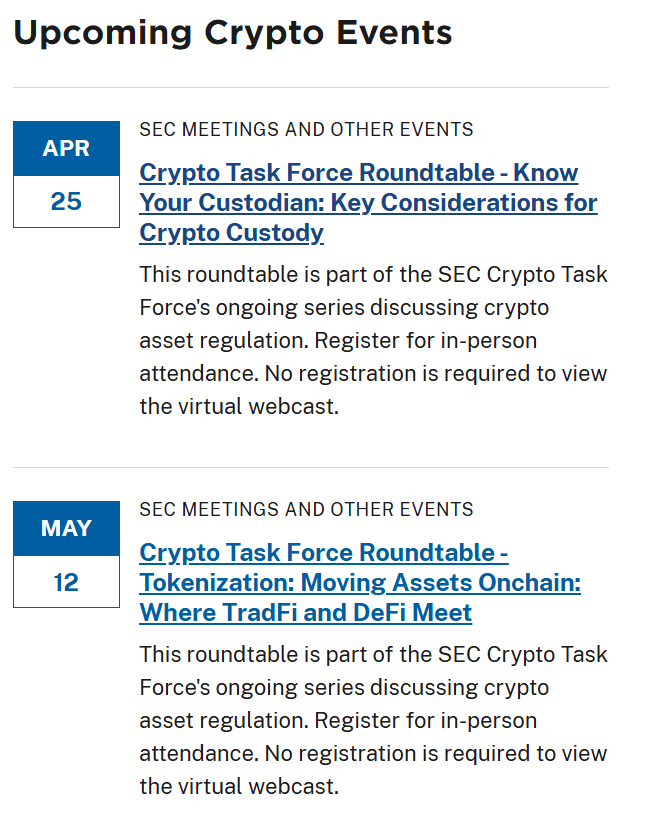Open the Know Your Custodian roundtable link

click(368, 203)
